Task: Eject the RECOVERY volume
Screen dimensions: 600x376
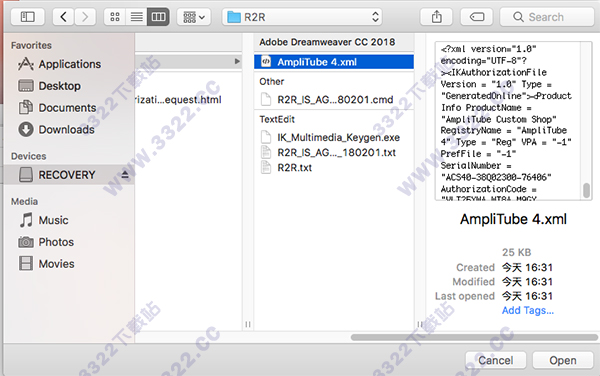Action: (125, 175)
